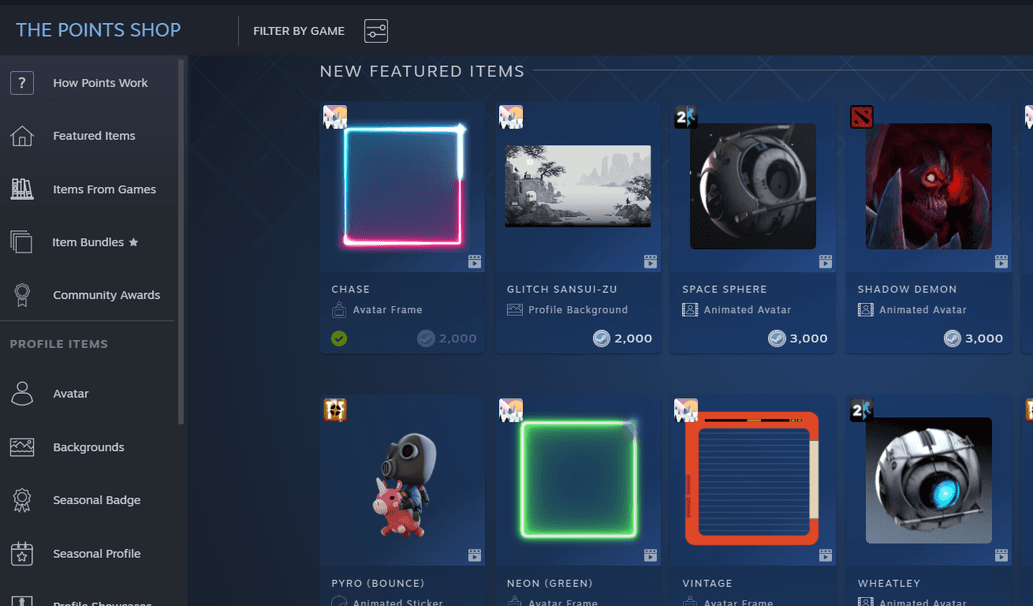This screenshot has width=1033, height=606.
Task: Open the Filter By Game settings icon
Action: (376, 31)
